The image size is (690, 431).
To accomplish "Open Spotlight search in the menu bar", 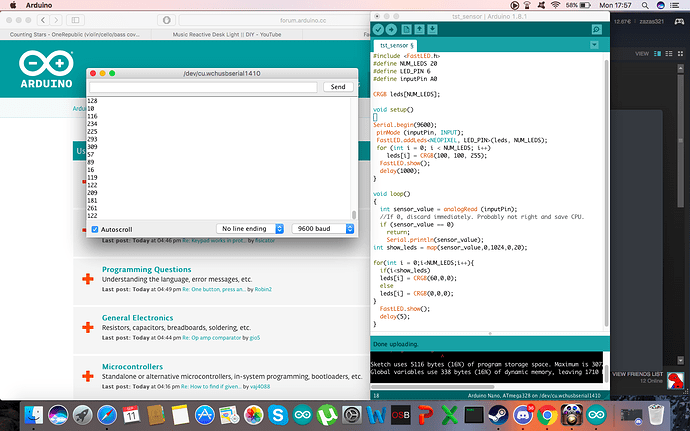I will [645, 5].
